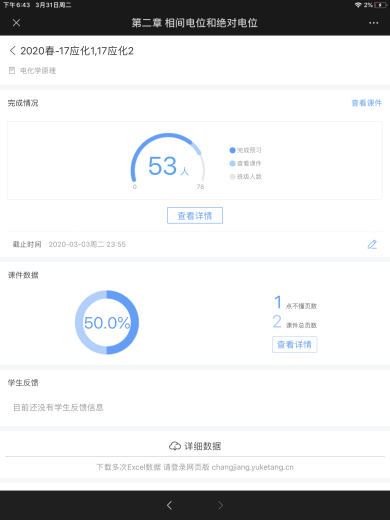Edit the deadline with the pencil icon
The width and height of the screenshot is (390, 520).
(372, 244)
